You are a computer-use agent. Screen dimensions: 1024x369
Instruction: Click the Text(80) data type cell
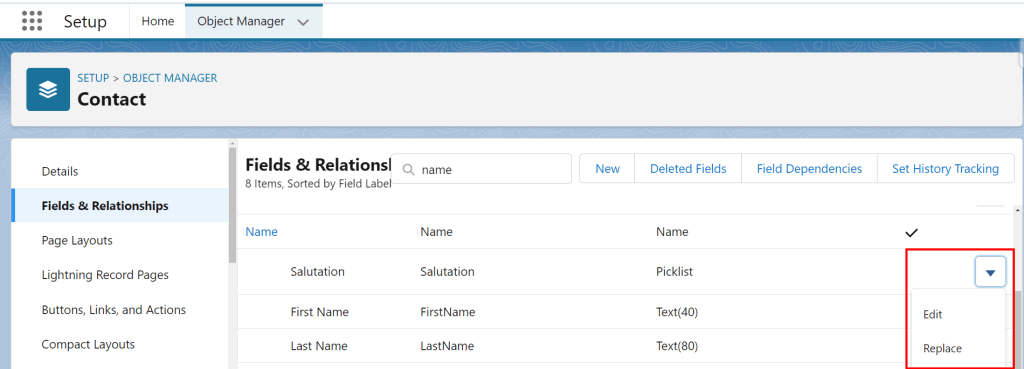[677, 346]
